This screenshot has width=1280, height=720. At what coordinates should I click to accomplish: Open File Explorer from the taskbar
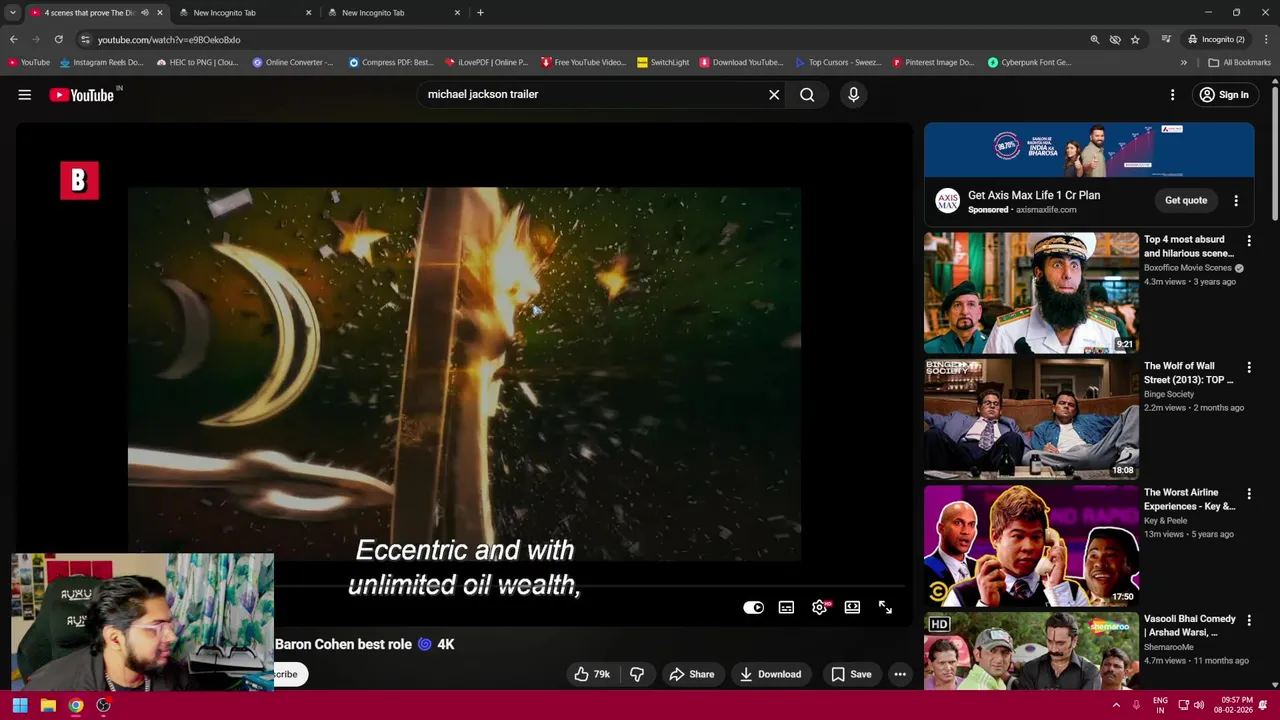point(48,705)
